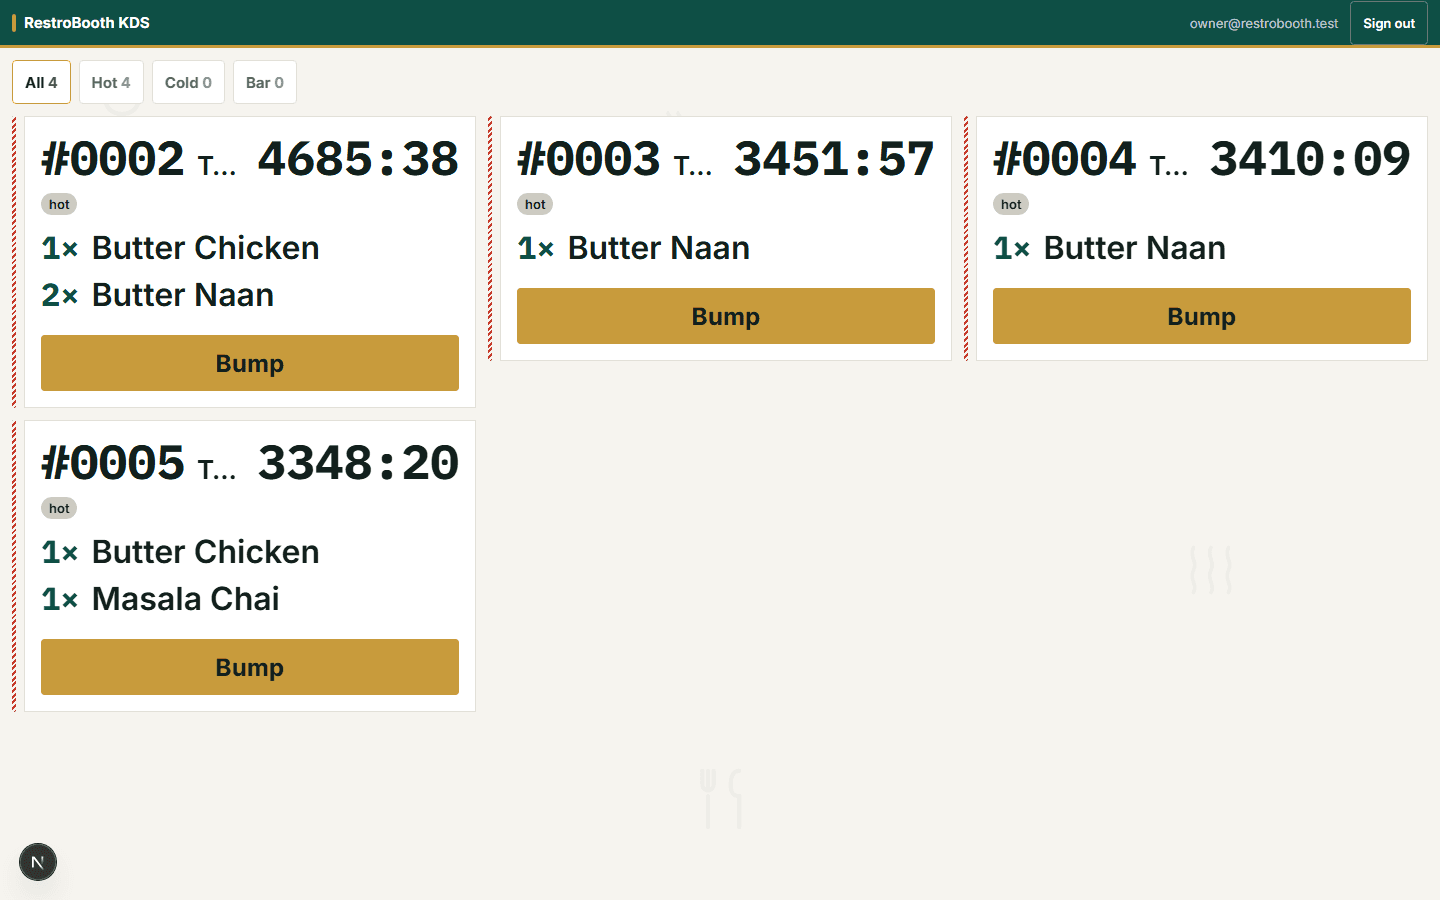Select Butter Chicken in order #0002
The height and width of the screenshot is (900, 1440).
pyautogui.click(x=205, y=248)
